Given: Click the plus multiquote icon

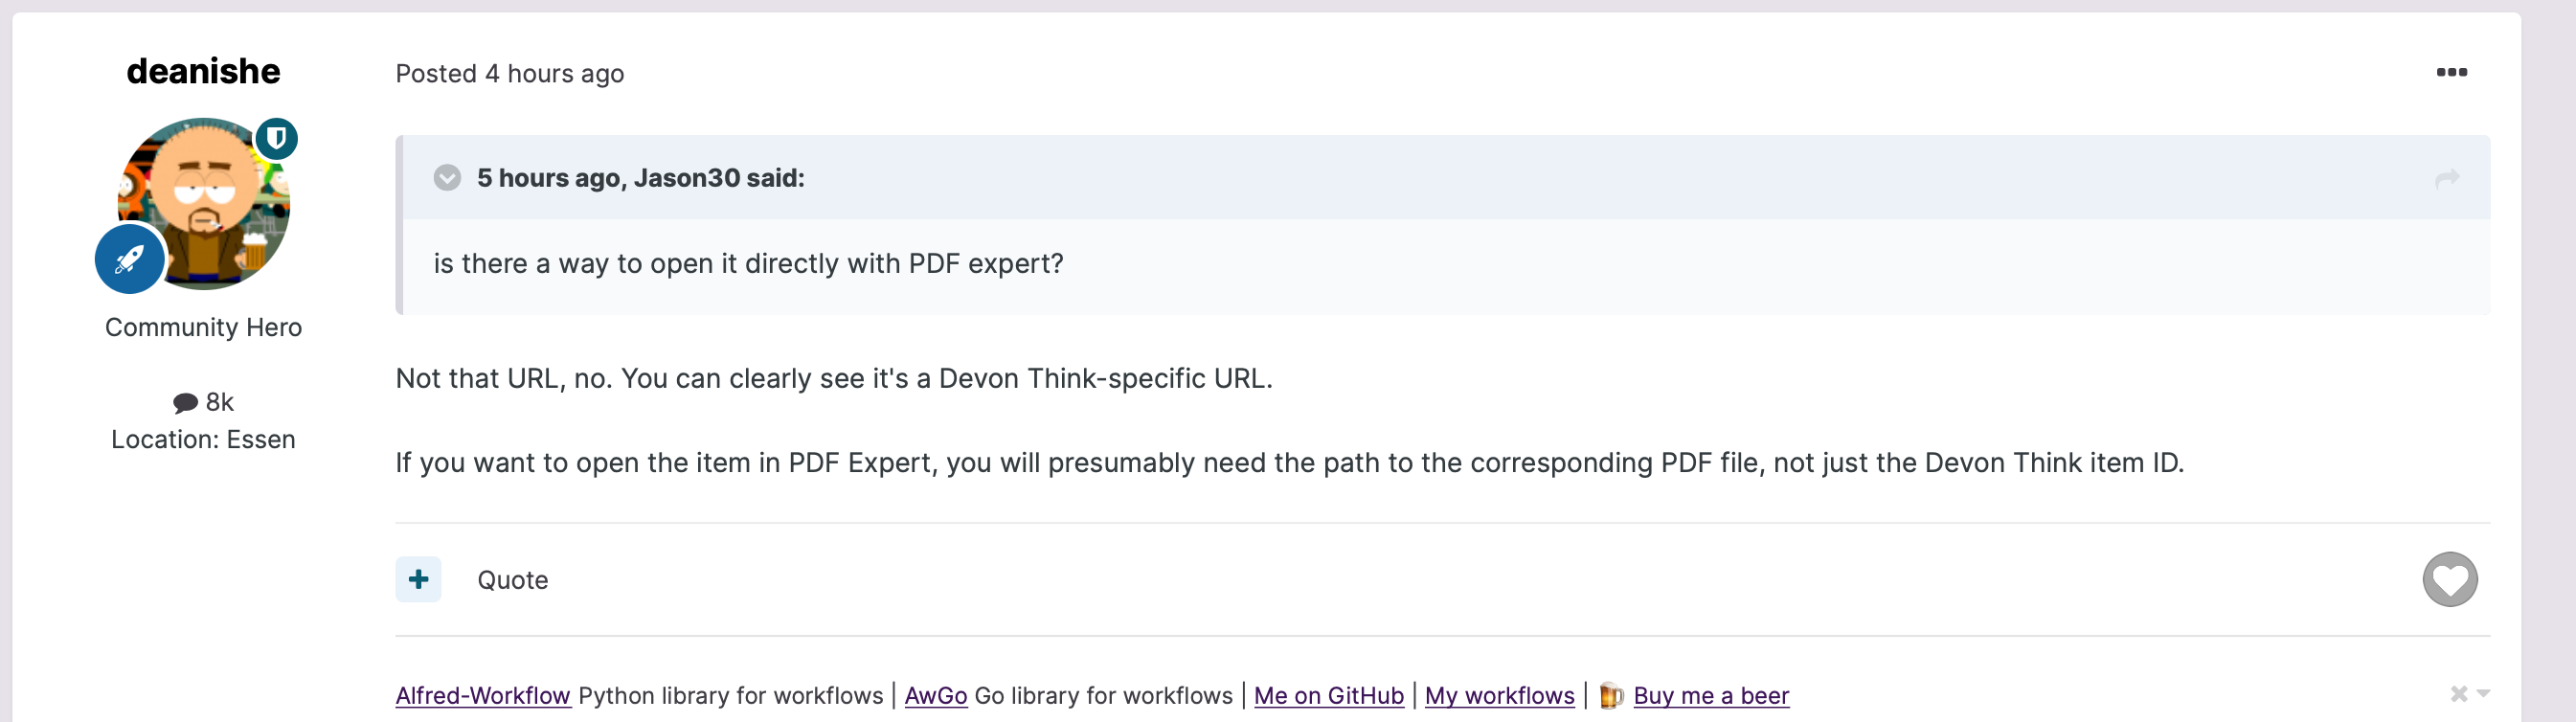Looking at the screenshot, I should click(x=418, y=579).
